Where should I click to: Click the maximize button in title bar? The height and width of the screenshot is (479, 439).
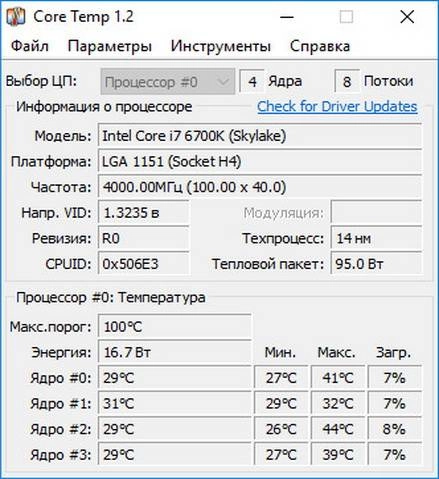pyautogui.click(x=346, y=16)
